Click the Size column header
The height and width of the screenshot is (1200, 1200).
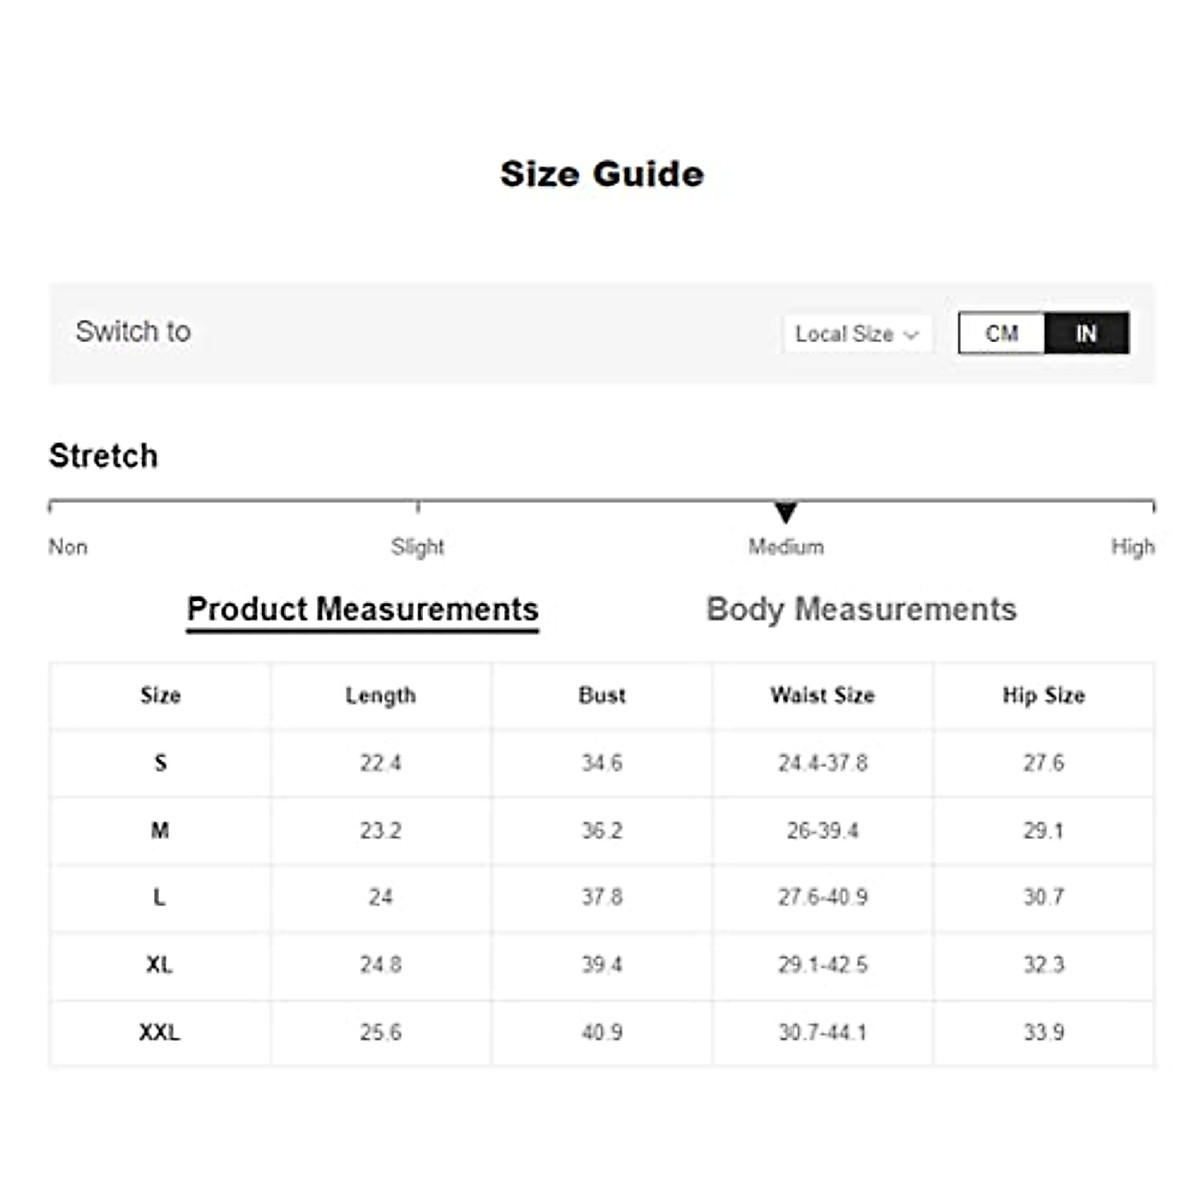coord(160,695)
